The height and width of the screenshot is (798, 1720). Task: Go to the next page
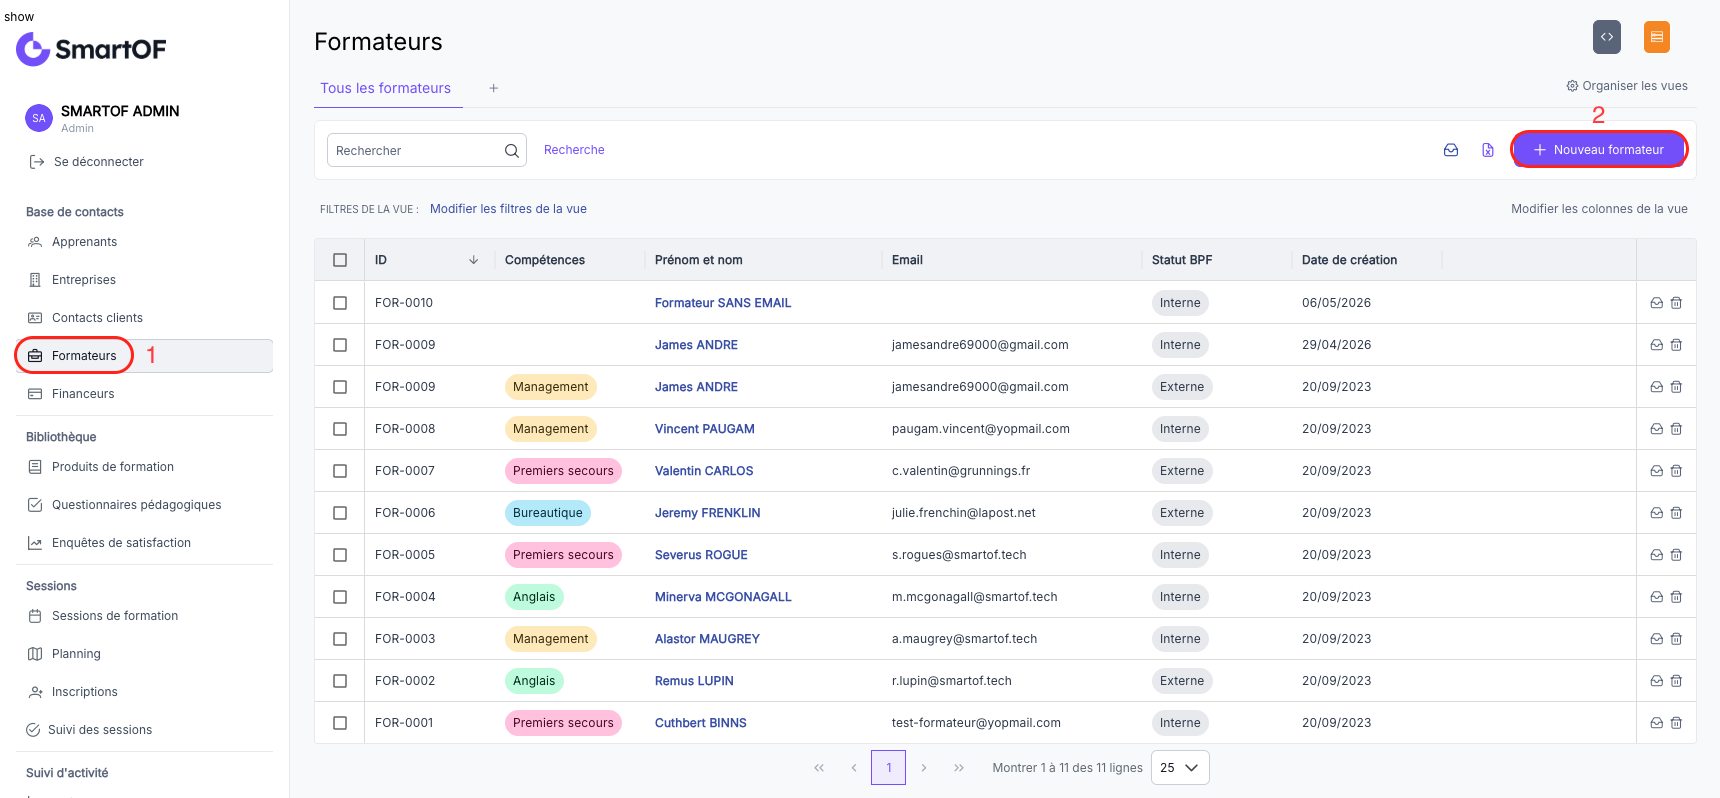[924, 768]
